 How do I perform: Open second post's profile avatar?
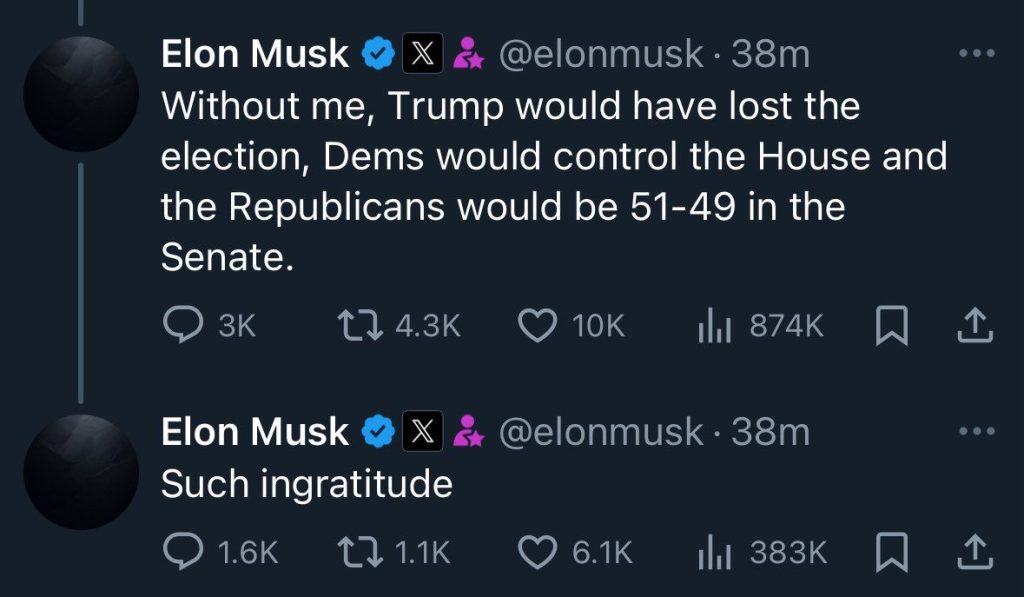point(81,472)
